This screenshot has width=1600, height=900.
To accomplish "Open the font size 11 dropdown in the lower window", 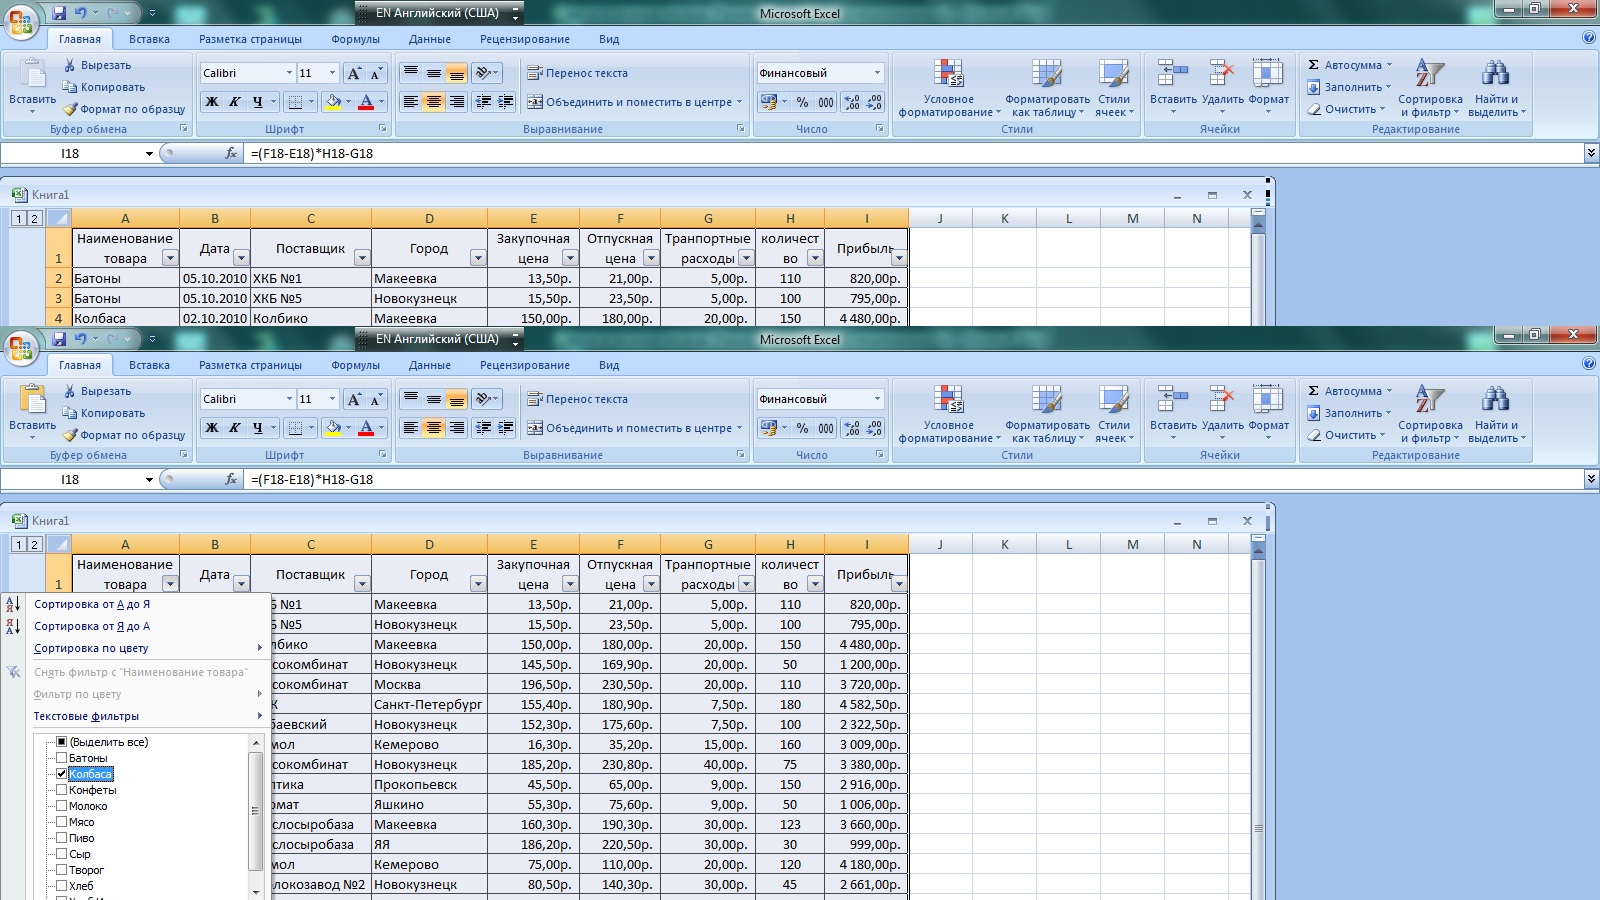I will click(x=332, y=399).
